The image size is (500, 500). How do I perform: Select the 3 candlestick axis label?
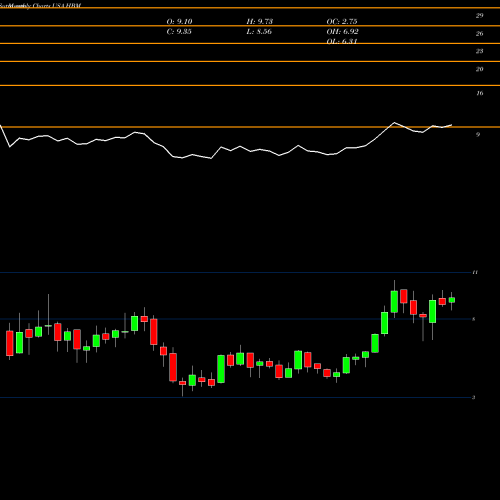(474, 397)
